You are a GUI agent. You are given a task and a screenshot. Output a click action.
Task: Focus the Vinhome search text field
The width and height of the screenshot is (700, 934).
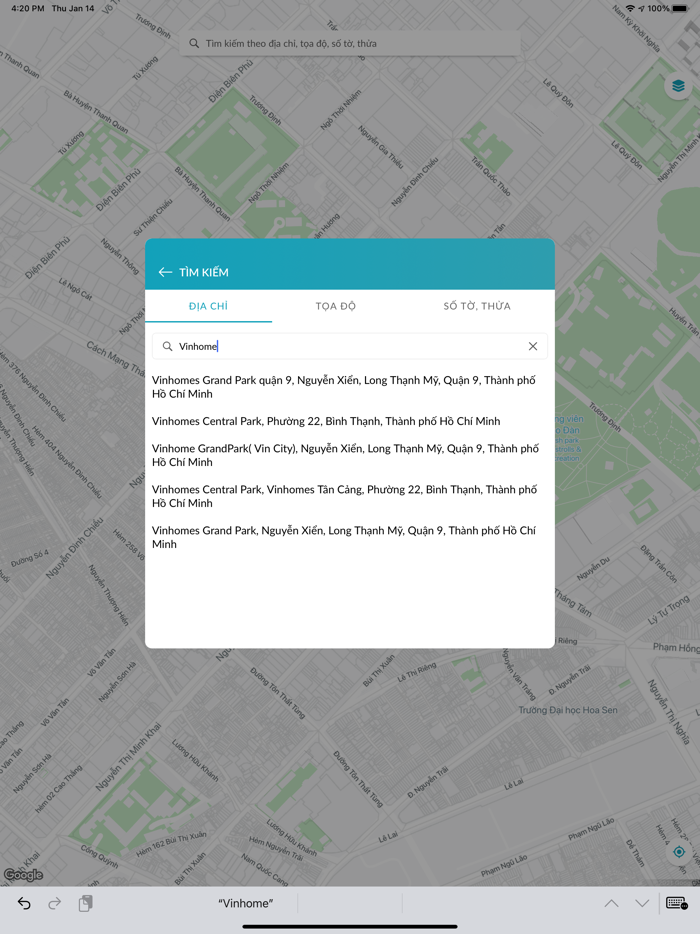pyautogui.click(x=350, y=346)
